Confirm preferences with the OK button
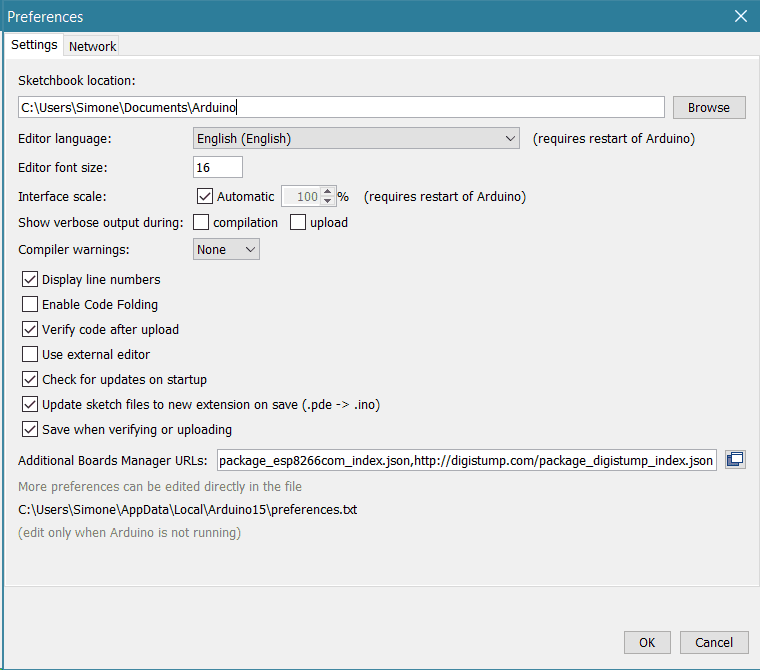 click(647, 643)
